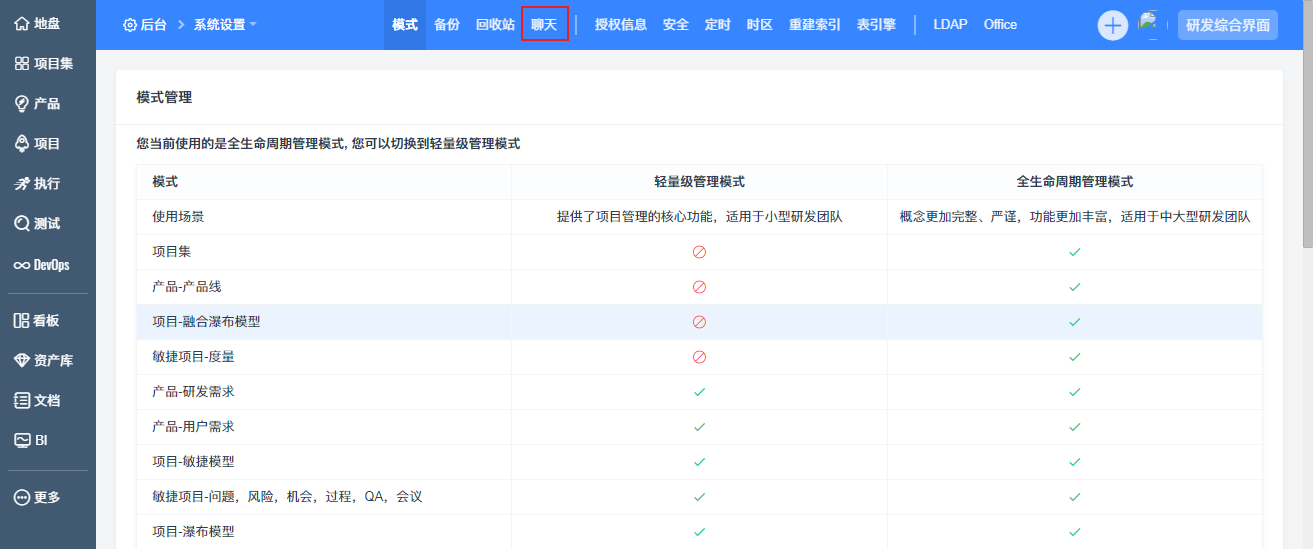Switch to the 模式 tab
This screenshot has width=1313, height=549.
pyautogui.click(x=405, y=24)
